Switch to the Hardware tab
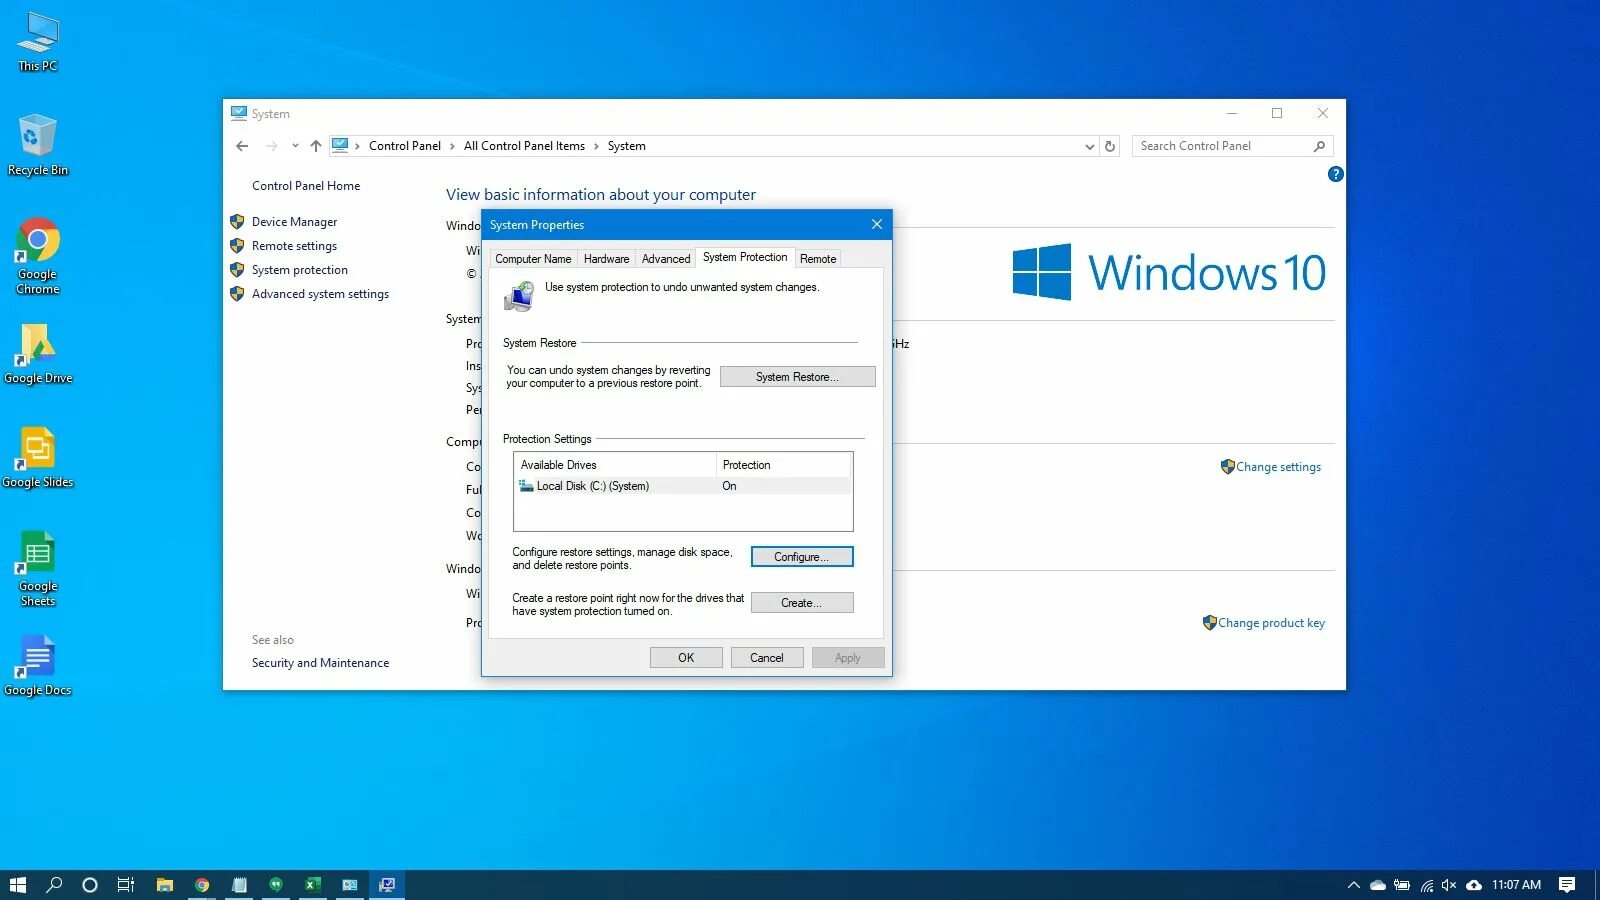Image resolution: width=1600 pixels, height=900 pixels. [606, 259]
